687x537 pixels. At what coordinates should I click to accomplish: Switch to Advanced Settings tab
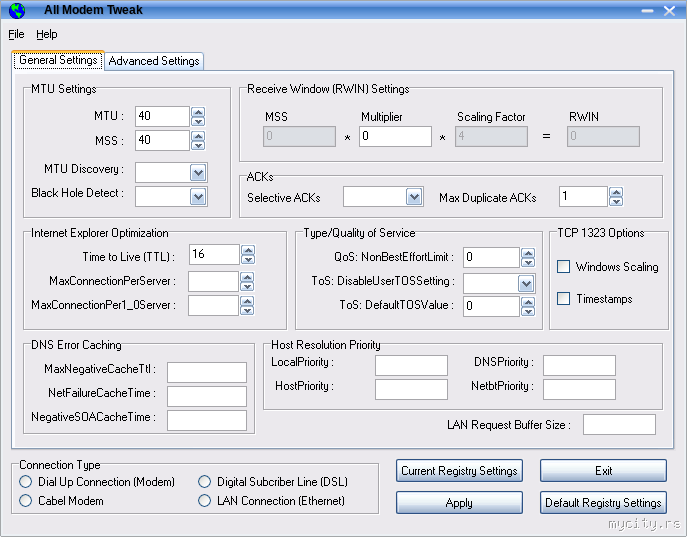pyautogui.click(x=154, y=61)
